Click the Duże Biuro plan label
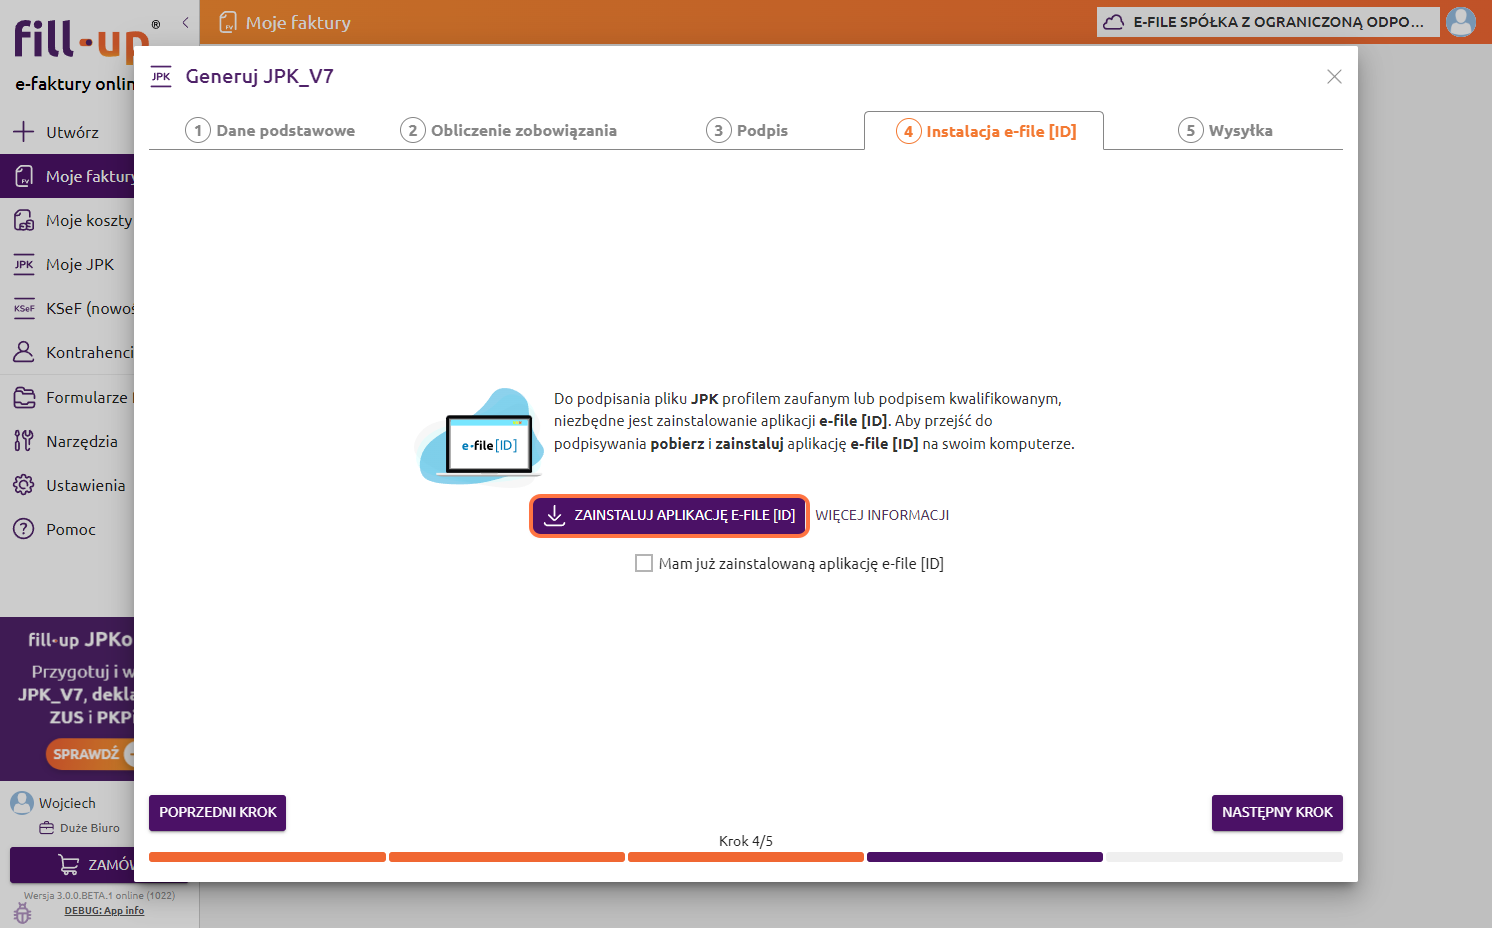 [x=90, y=828]
